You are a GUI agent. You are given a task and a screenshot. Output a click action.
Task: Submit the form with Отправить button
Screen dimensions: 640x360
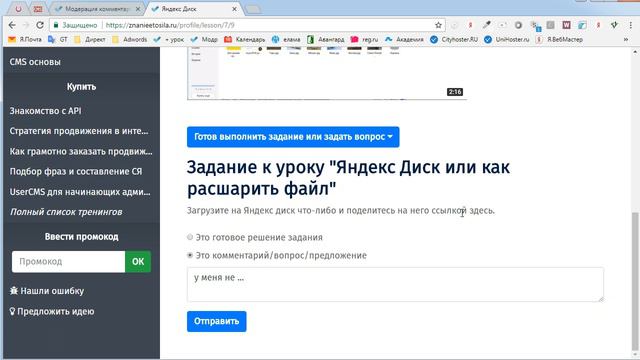(x=217, y=321)
